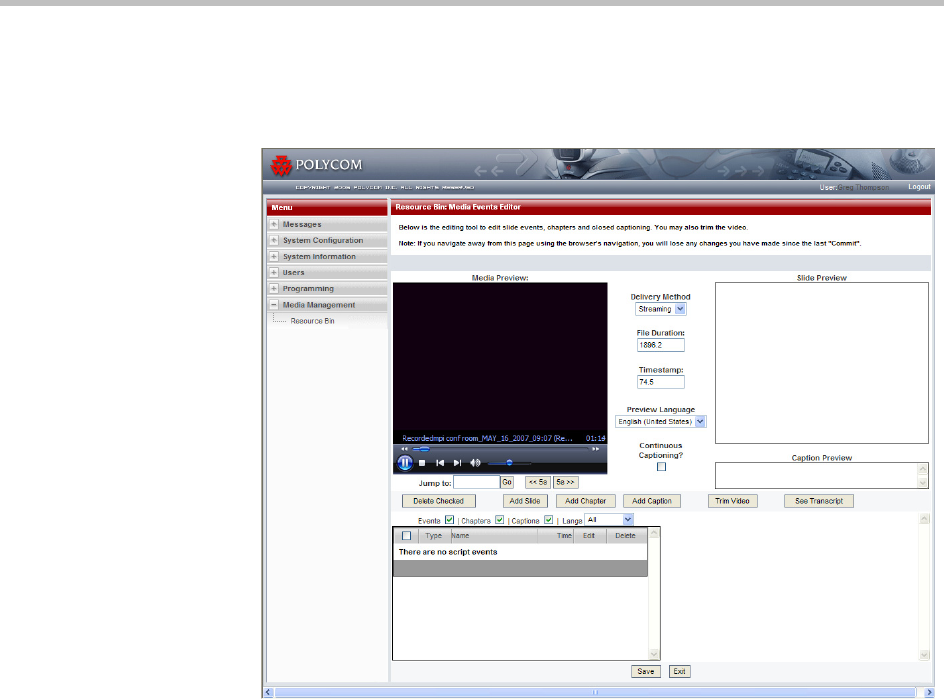Click the Go button next to Jump to
The image size is (944, 699).
507,482
